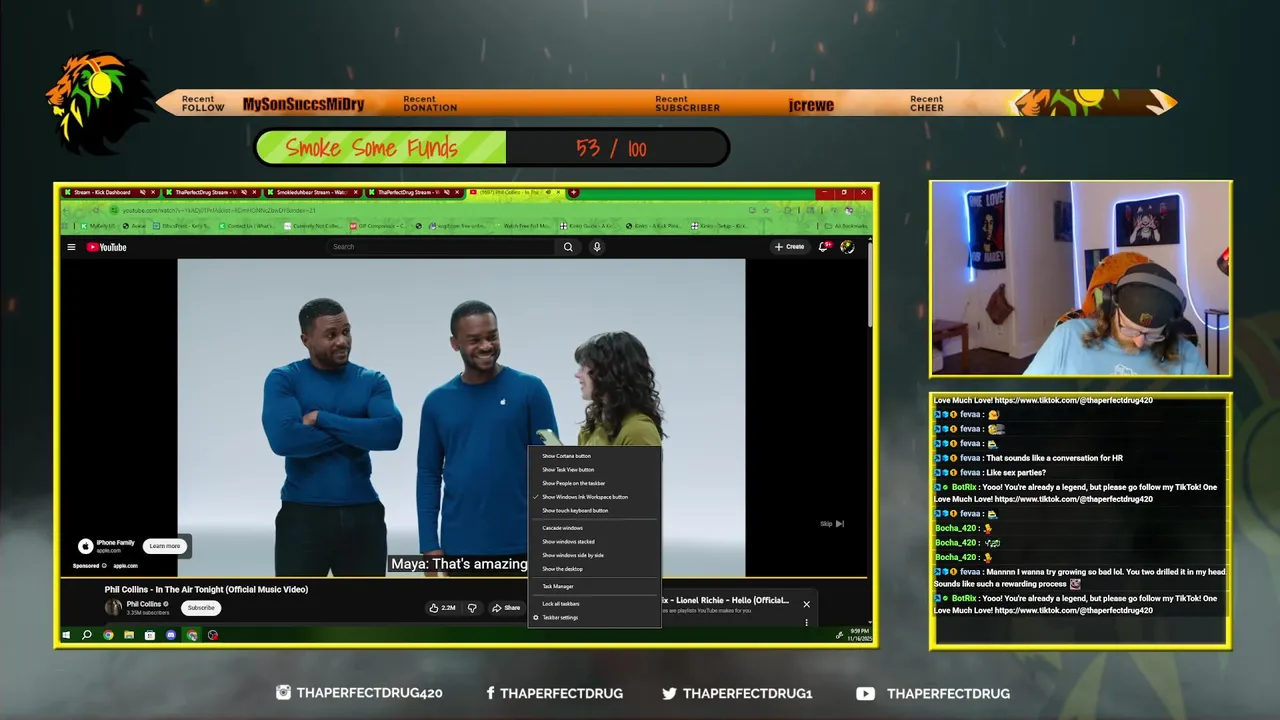Screen dimensions: 1280x720
Task: Focus the YouTube search field
Action: click(443, 247)
